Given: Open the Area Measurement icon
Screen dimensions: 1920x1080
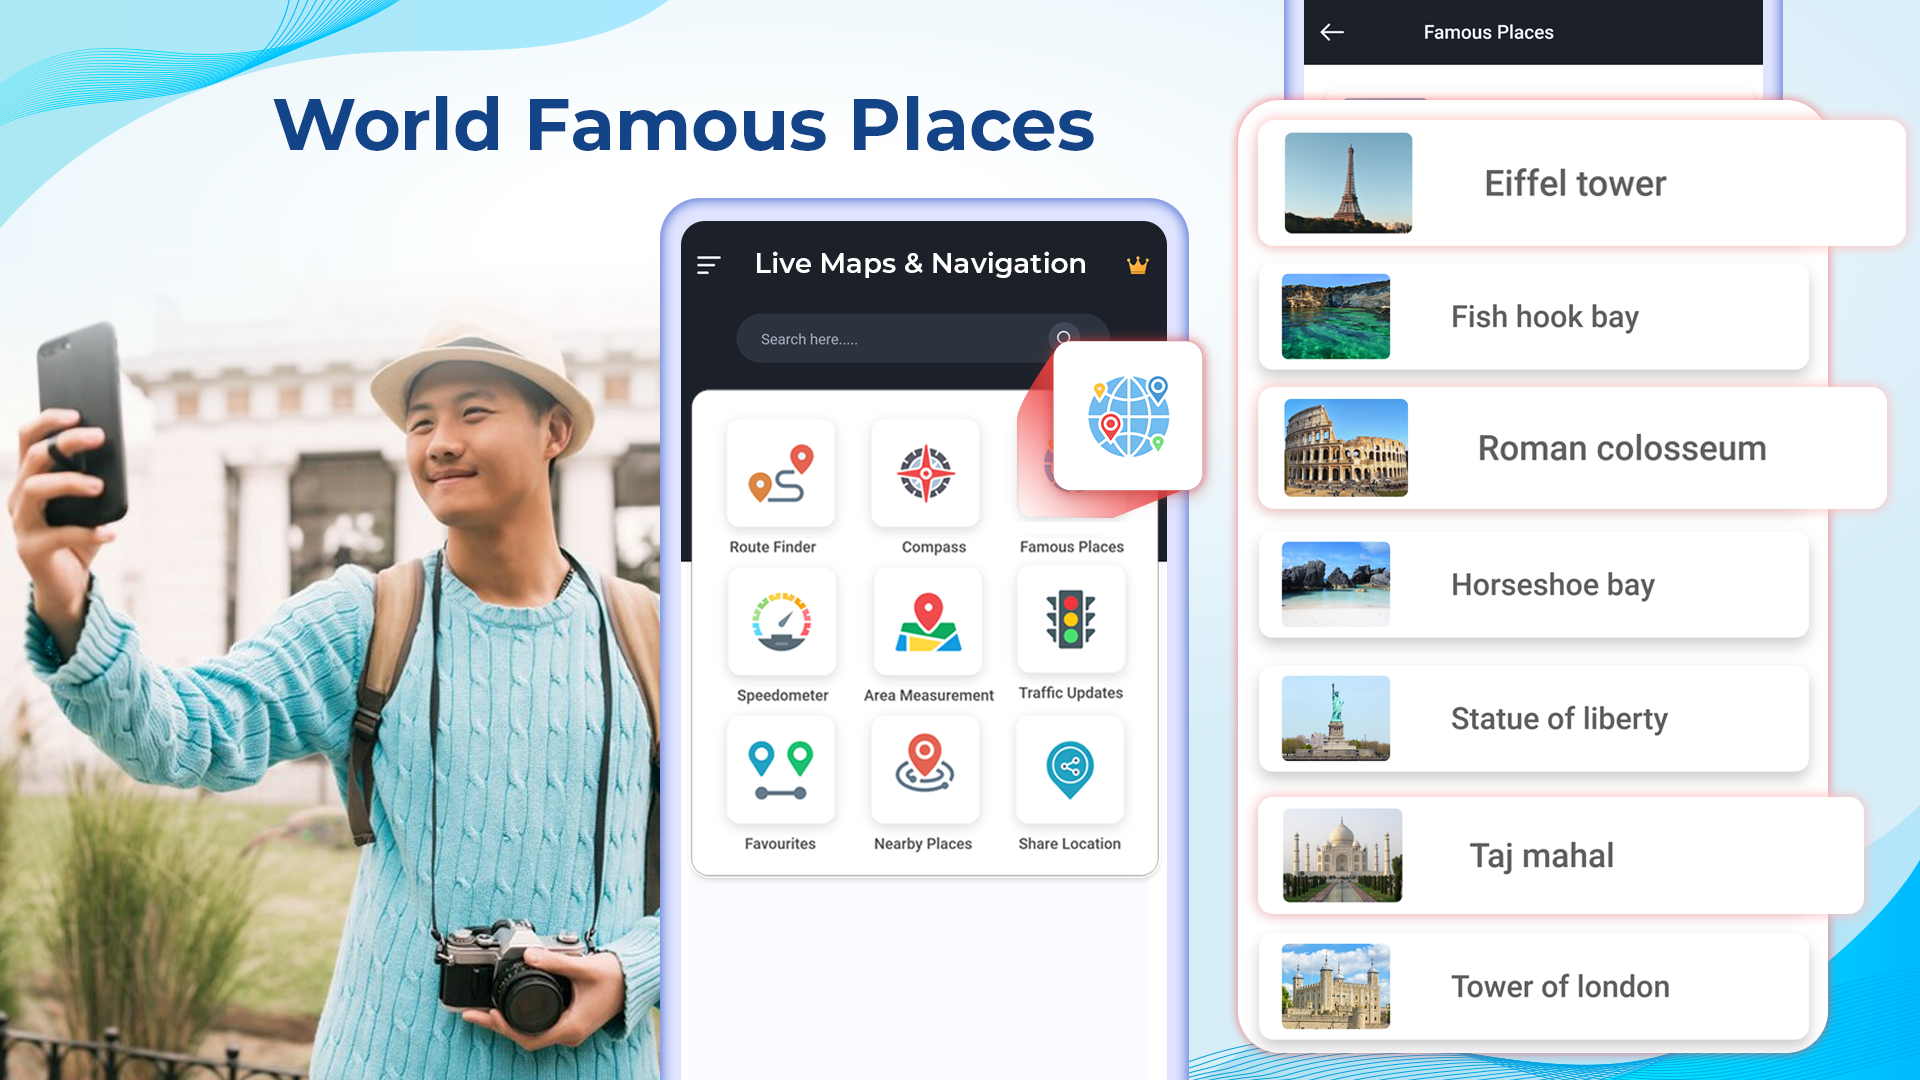Looking at the screenshot, I should click(928, 621).
